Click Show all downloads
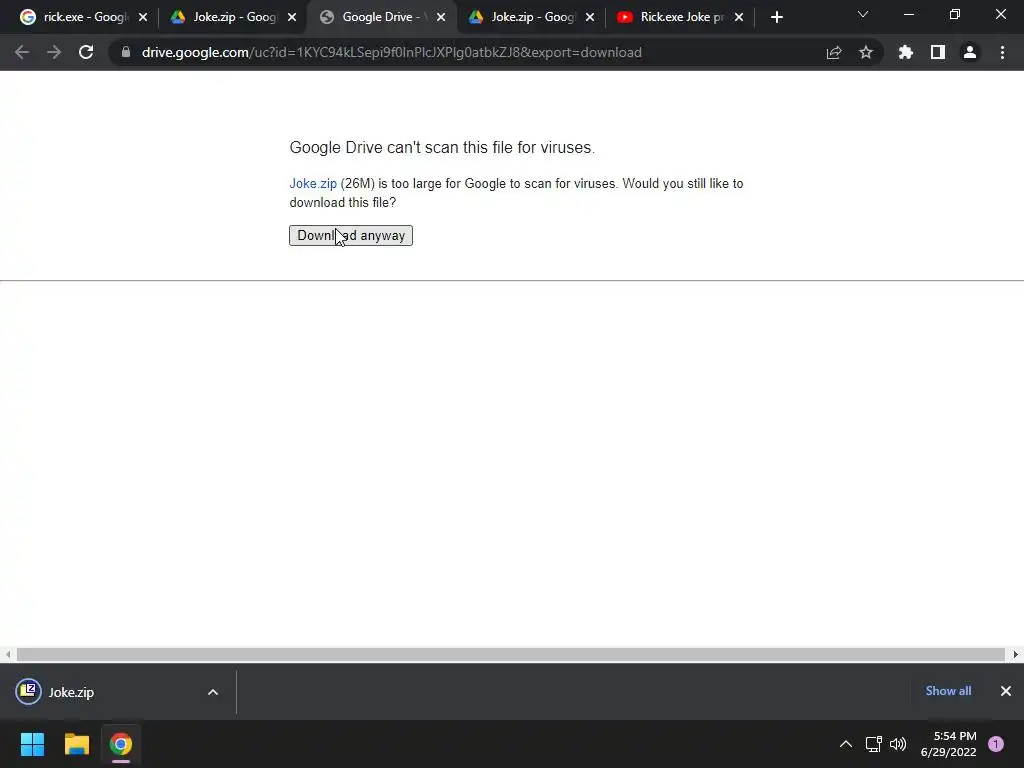1024x768 pixels. [948, 691]
